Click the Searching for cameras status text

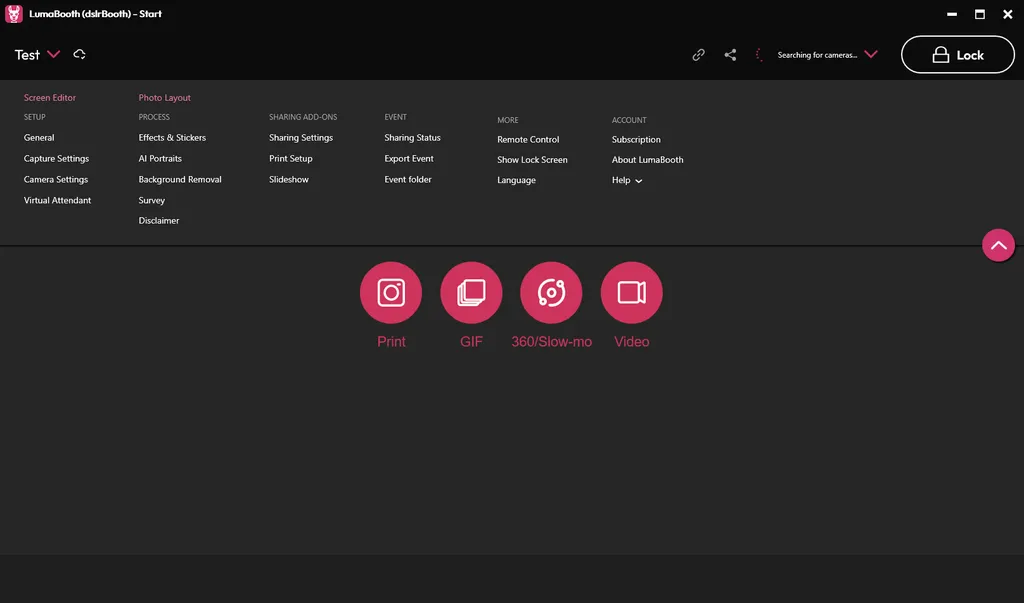click(817, 55)
